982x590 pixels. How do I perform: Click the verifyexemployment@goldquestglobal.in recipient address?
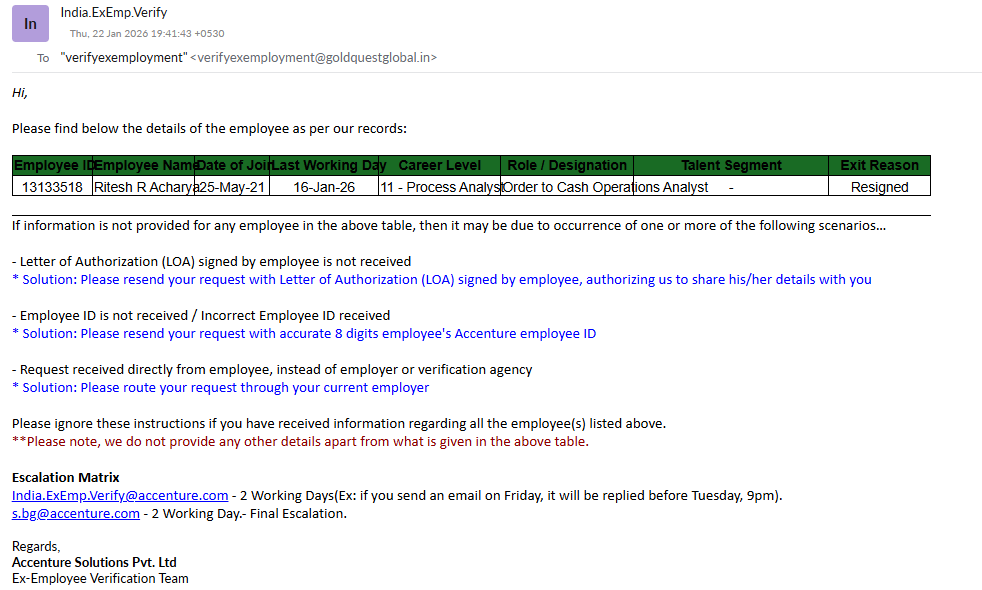tap(313, 58)
